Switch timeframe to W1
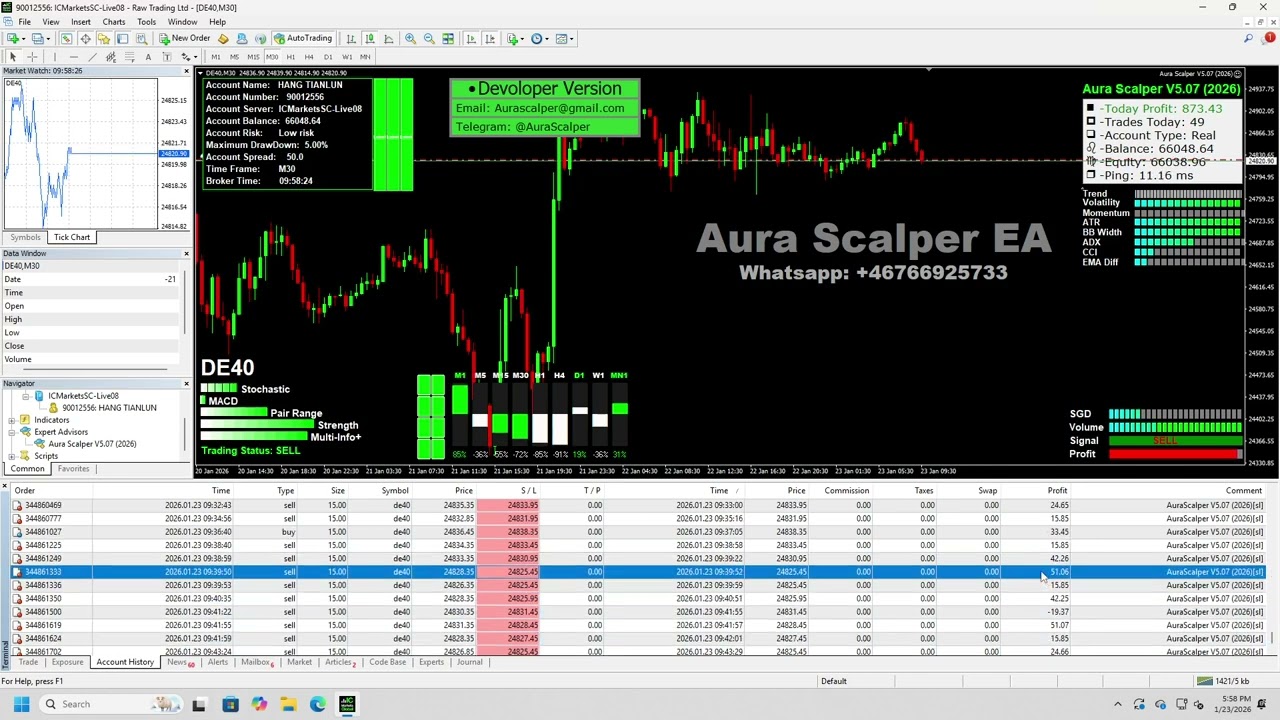The height and width of the screenshot is (720, 1280). [x=347, y=56]
